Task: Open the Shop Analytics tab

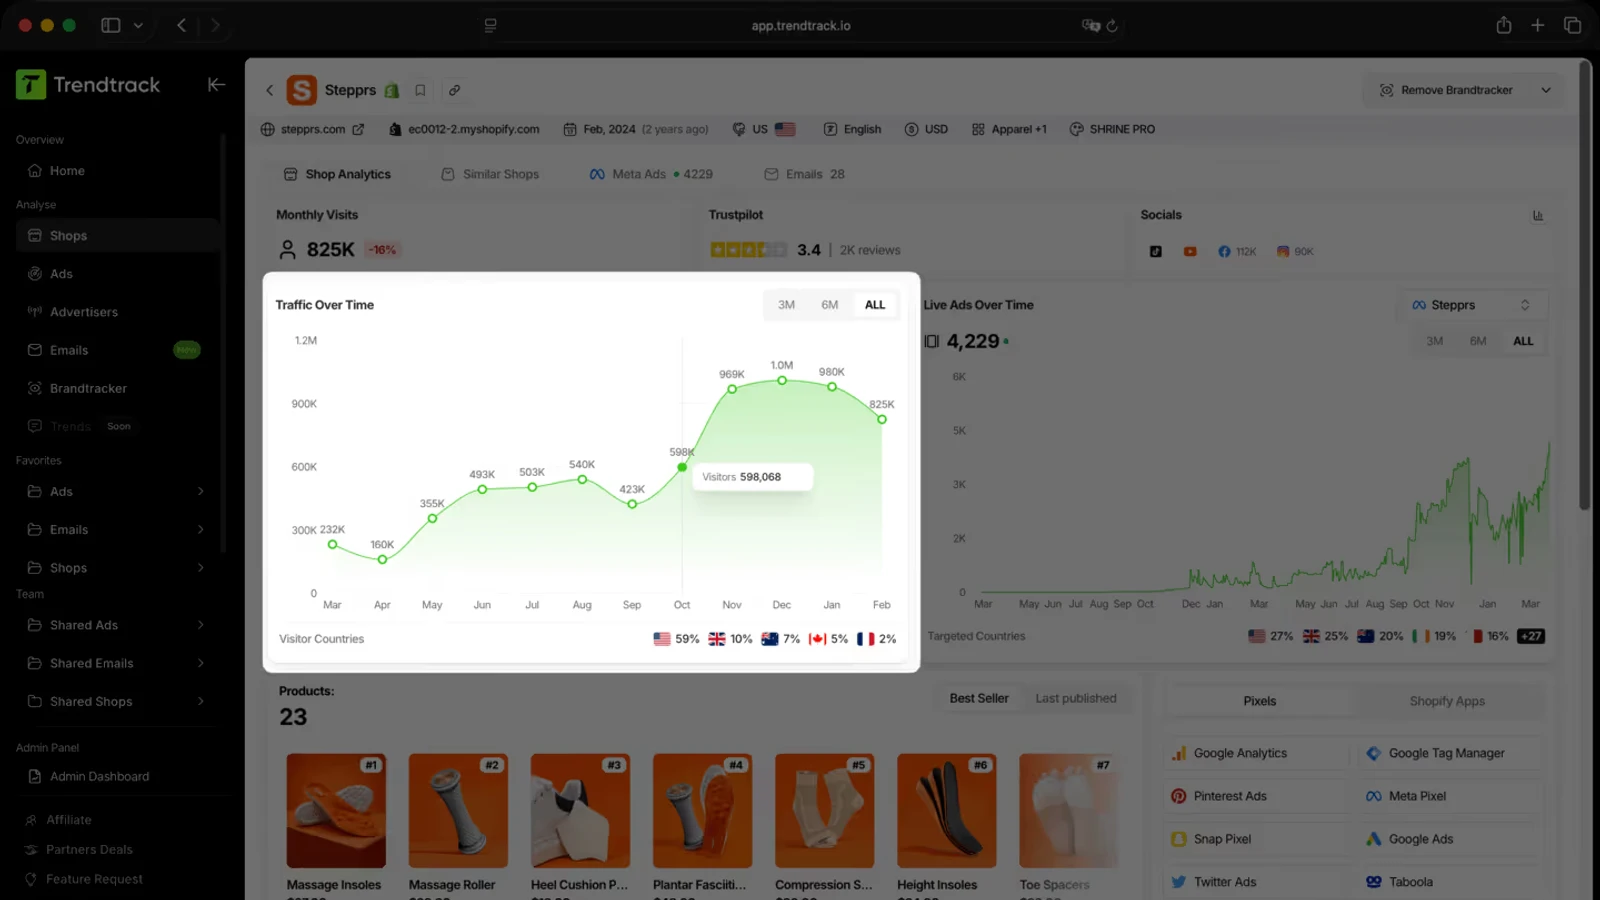Action: tap(337, 174)
